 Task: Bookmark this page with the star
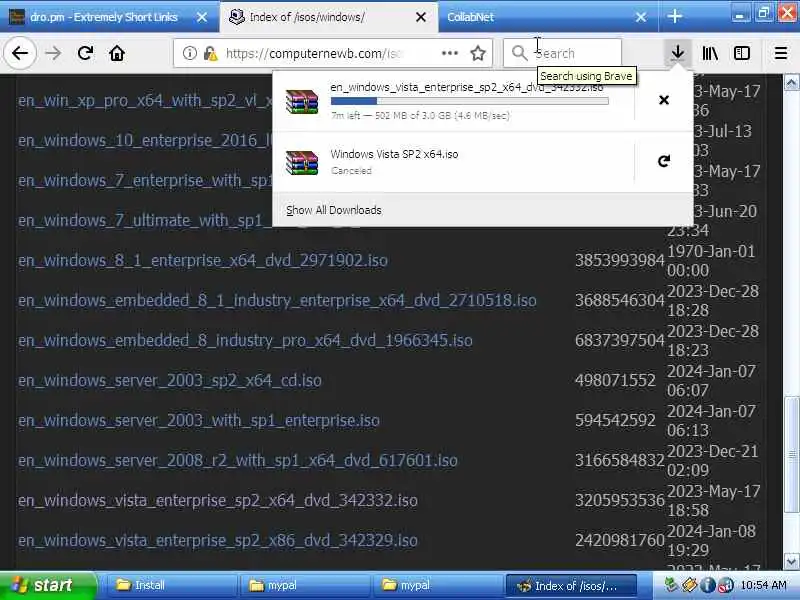478,53
